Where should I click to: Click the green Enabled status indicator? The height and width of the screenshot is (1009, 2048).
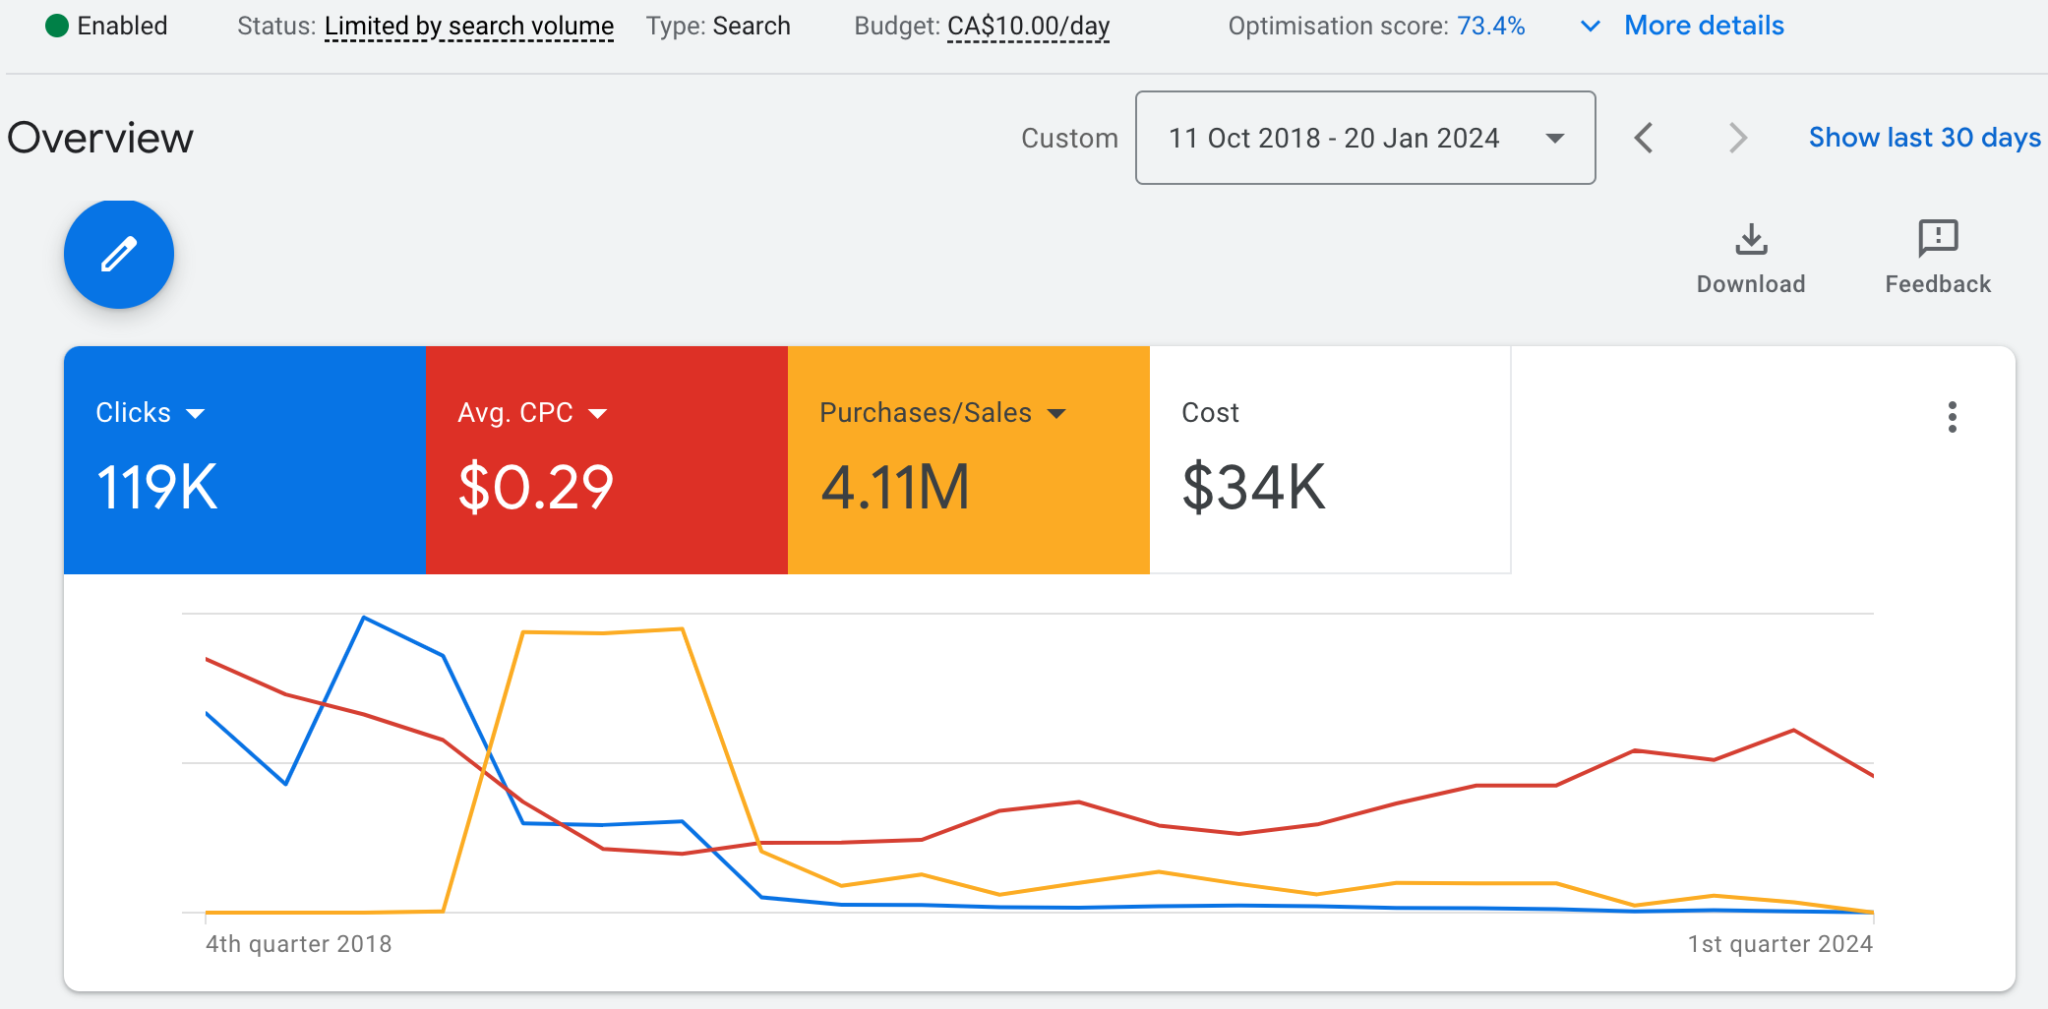pyautogui.click(x=58, y=26)
